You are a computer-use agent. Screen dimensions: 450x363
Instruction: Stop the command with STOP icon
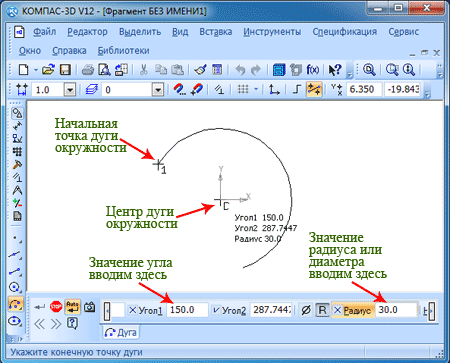(x=56, y=307)
